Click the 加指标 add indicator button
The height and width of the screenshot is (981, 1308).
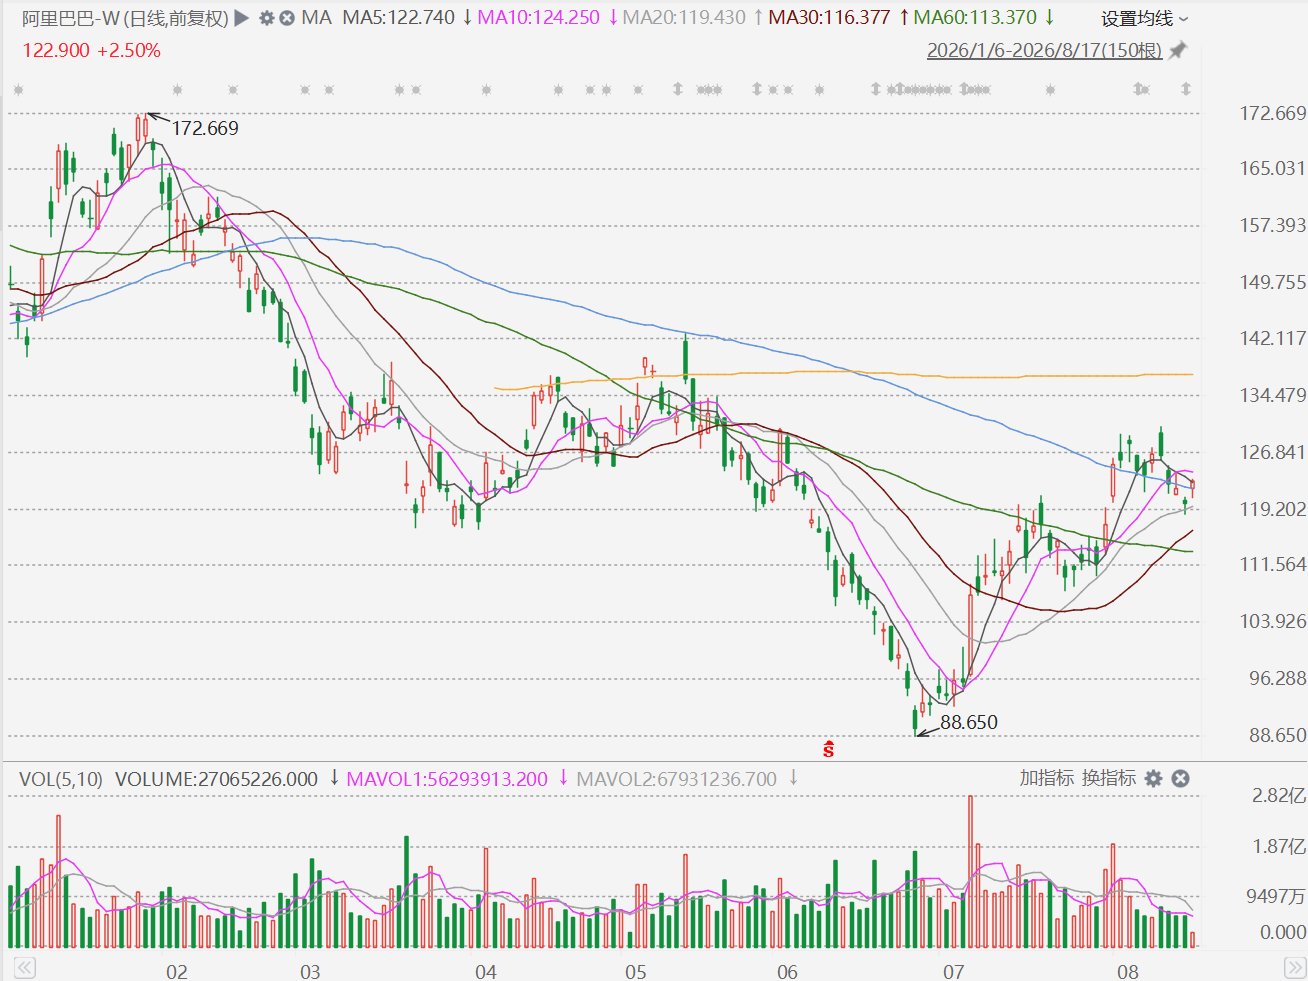click(x=1047, y=778)
